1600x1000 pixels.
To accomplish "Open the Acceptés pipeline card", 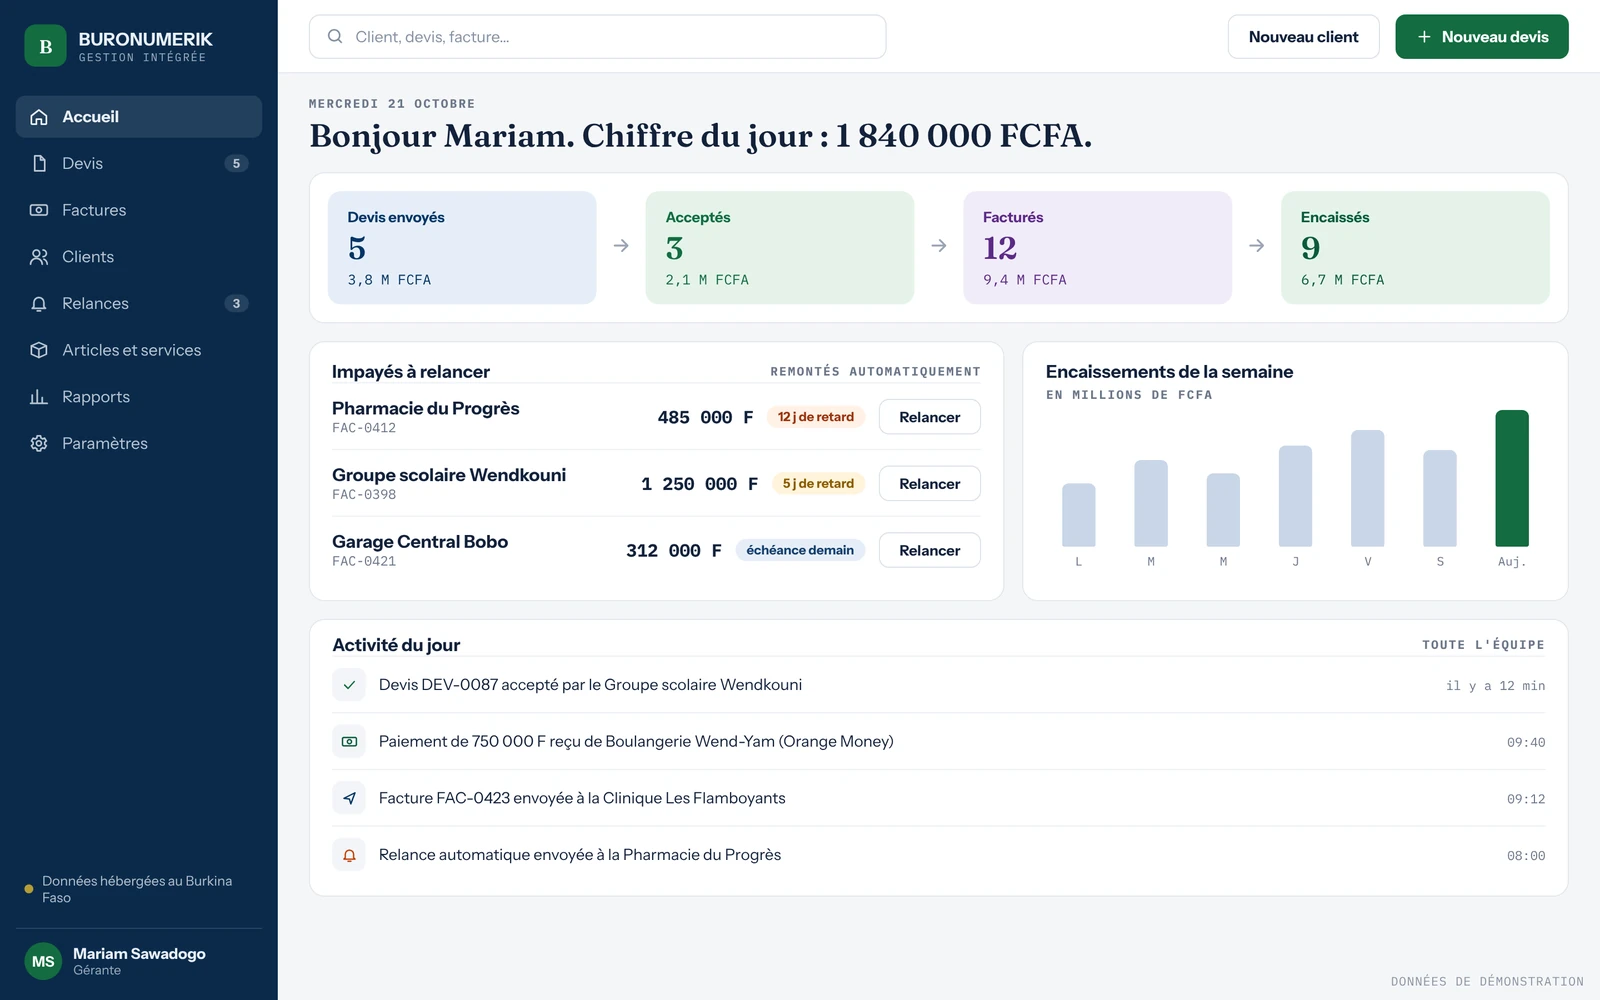I will coord(780,248).
